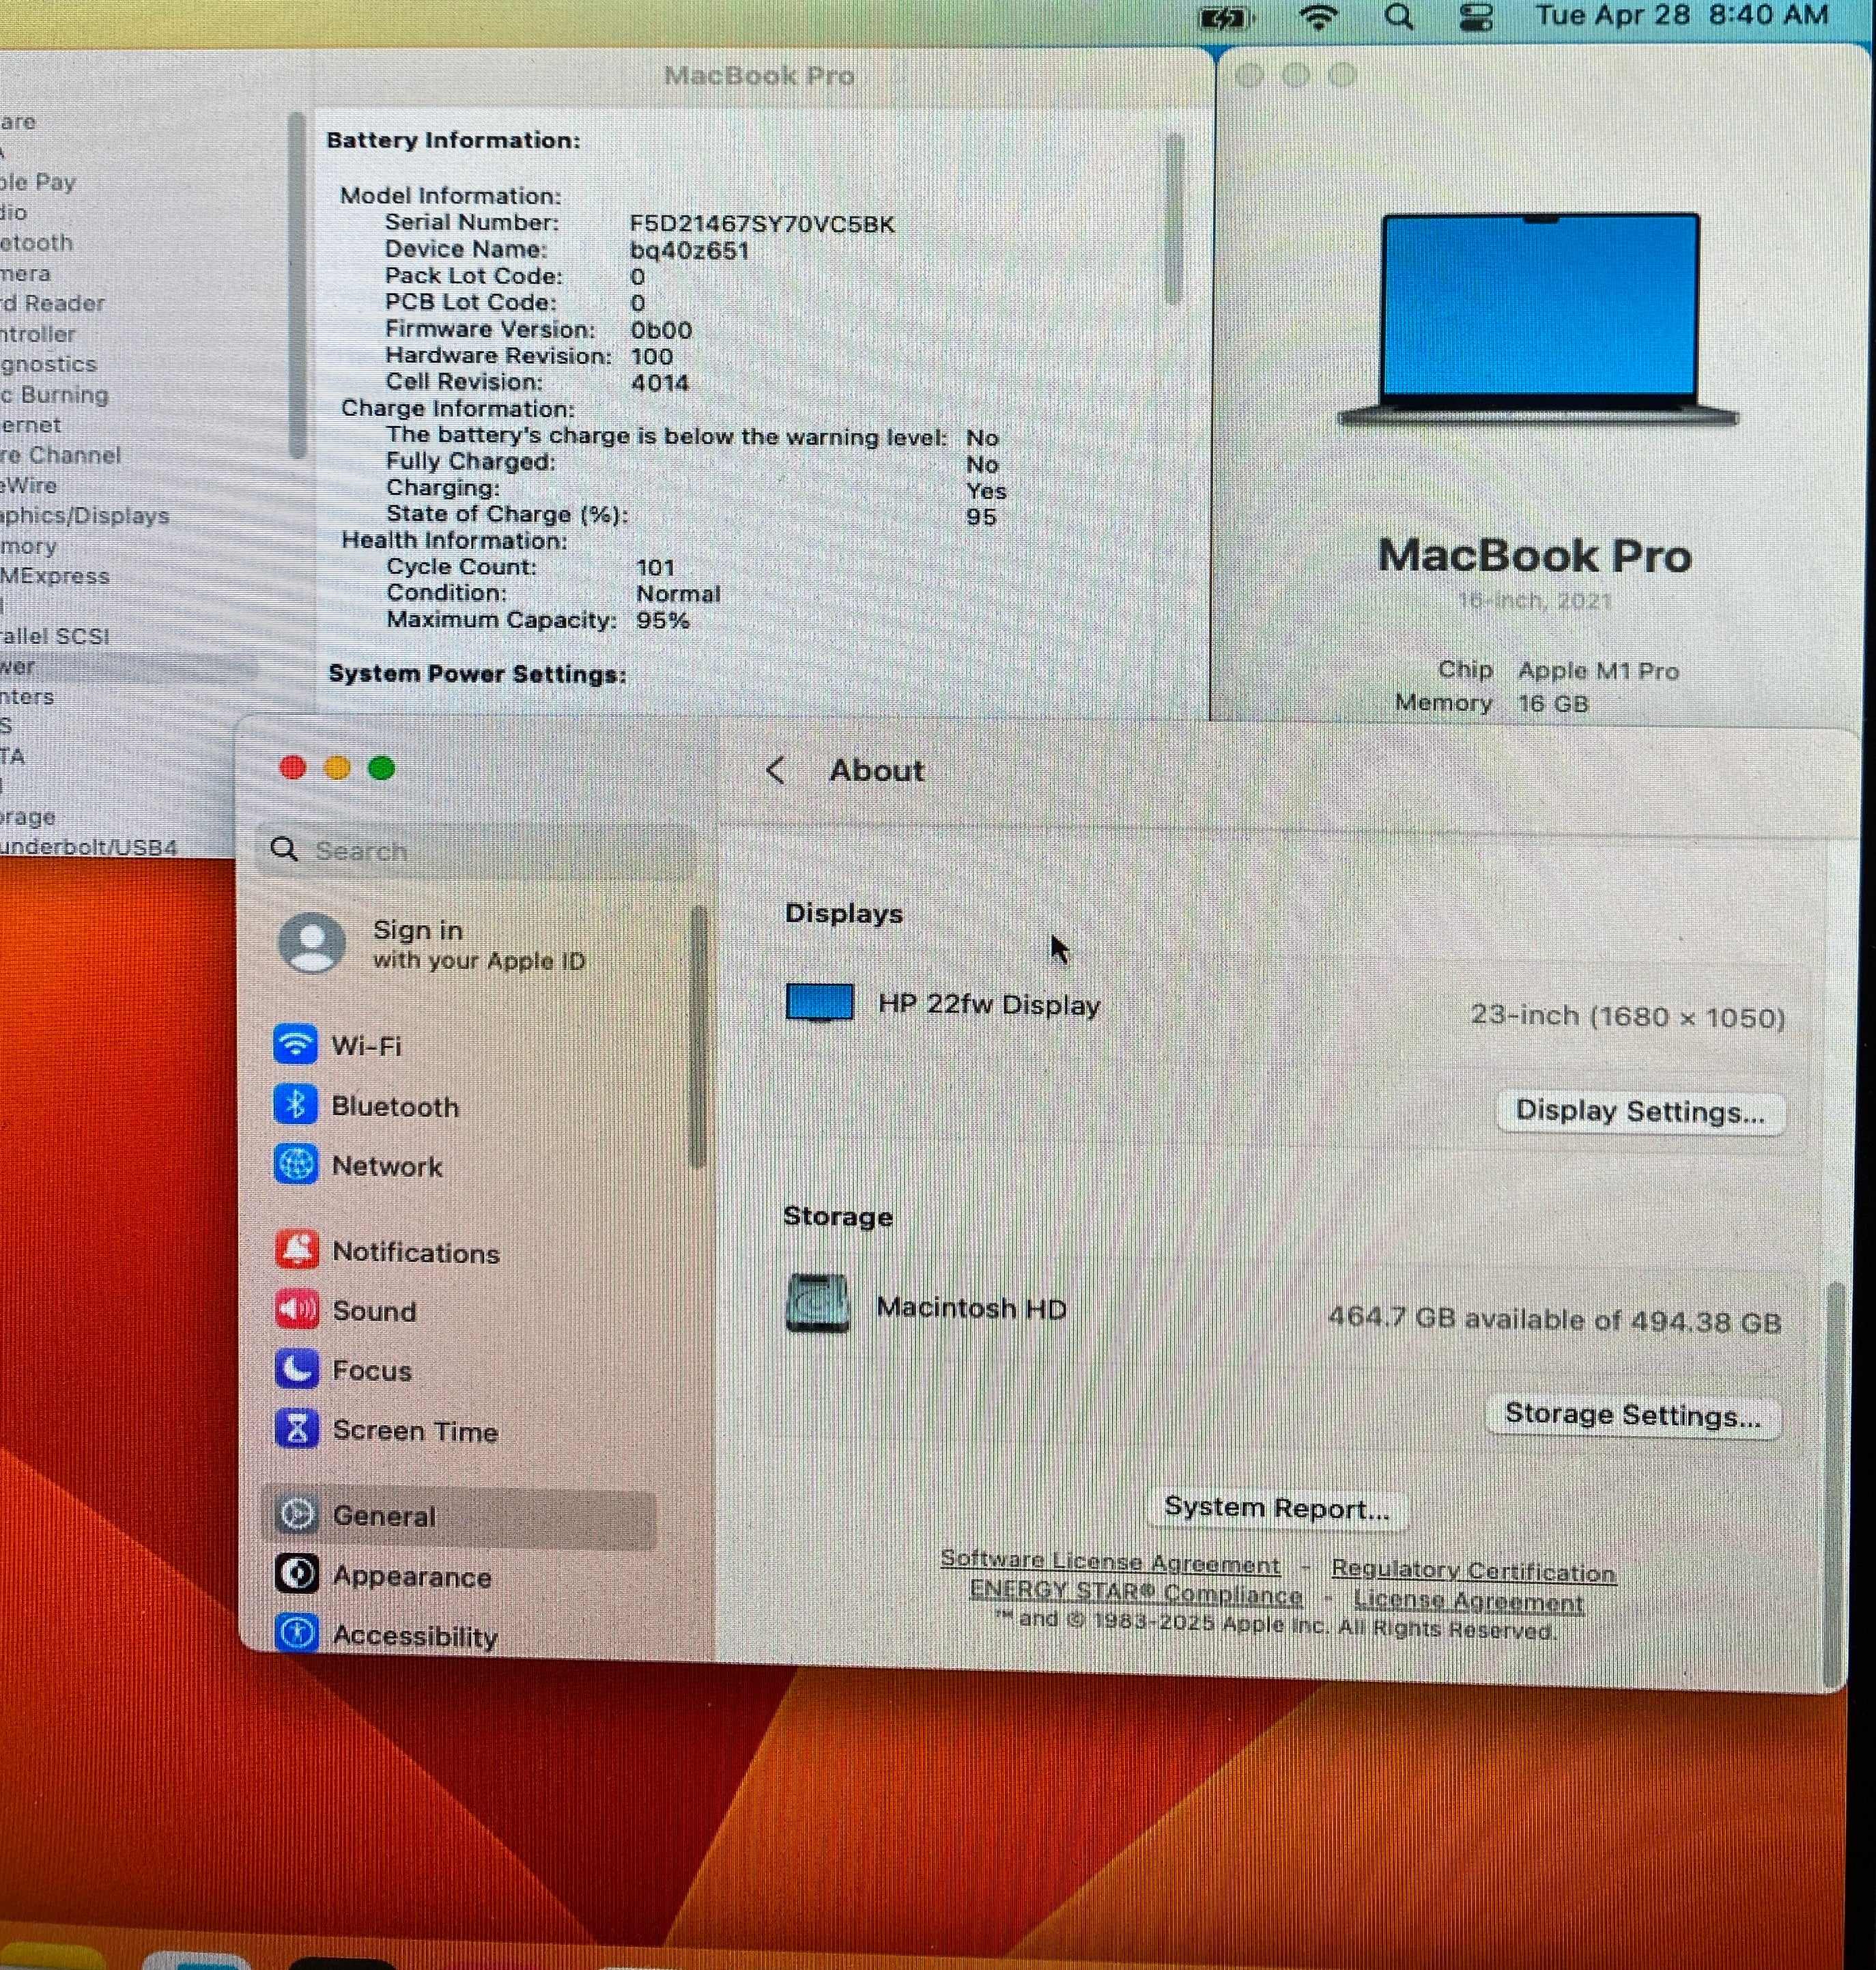Click the Maximum Capacity value 95%
Viewport: 1876px width, 1970px height.
tap(663, 620)
